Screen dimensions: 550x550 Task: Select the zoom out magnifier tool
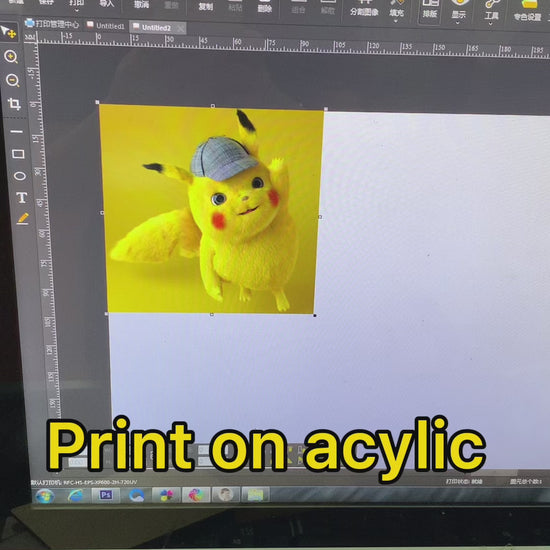pyautogui.click(x=13, y=80)
